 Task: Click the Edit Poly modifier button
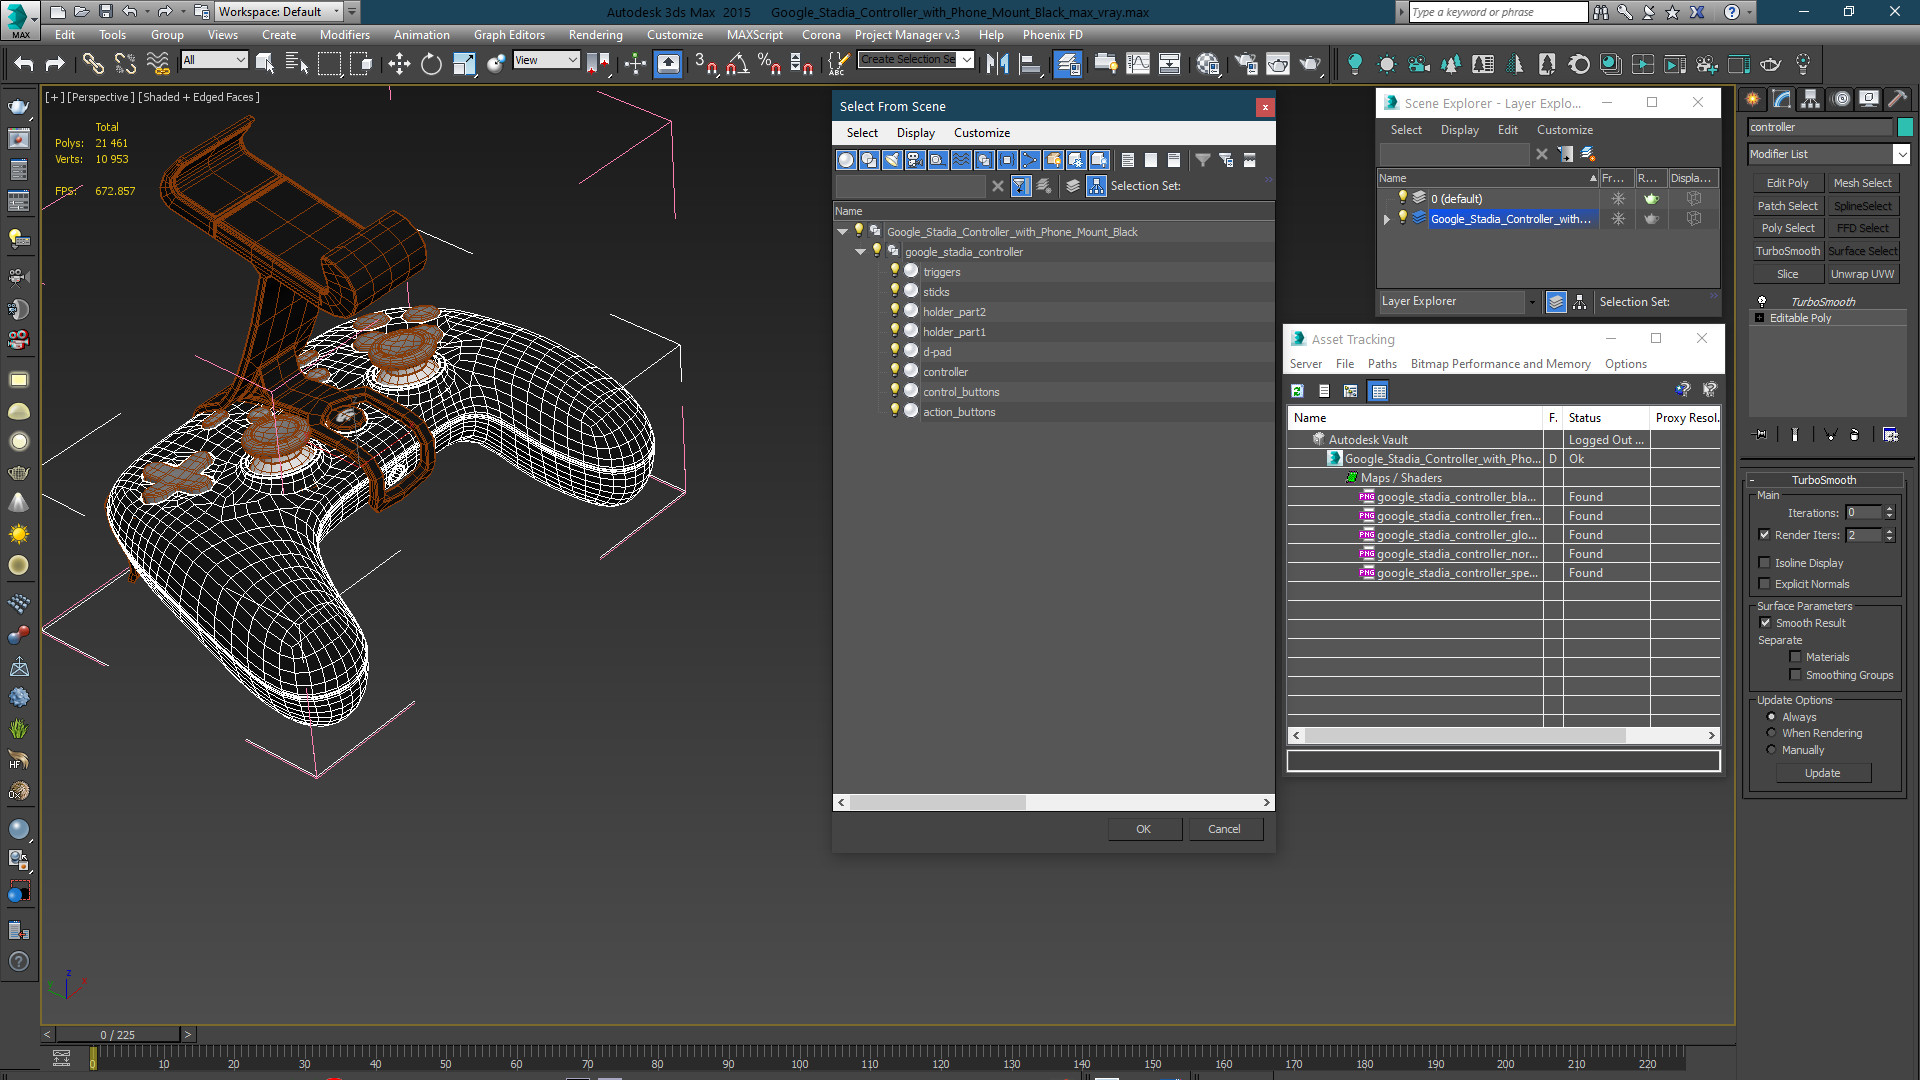click(x=1787, y=183)
